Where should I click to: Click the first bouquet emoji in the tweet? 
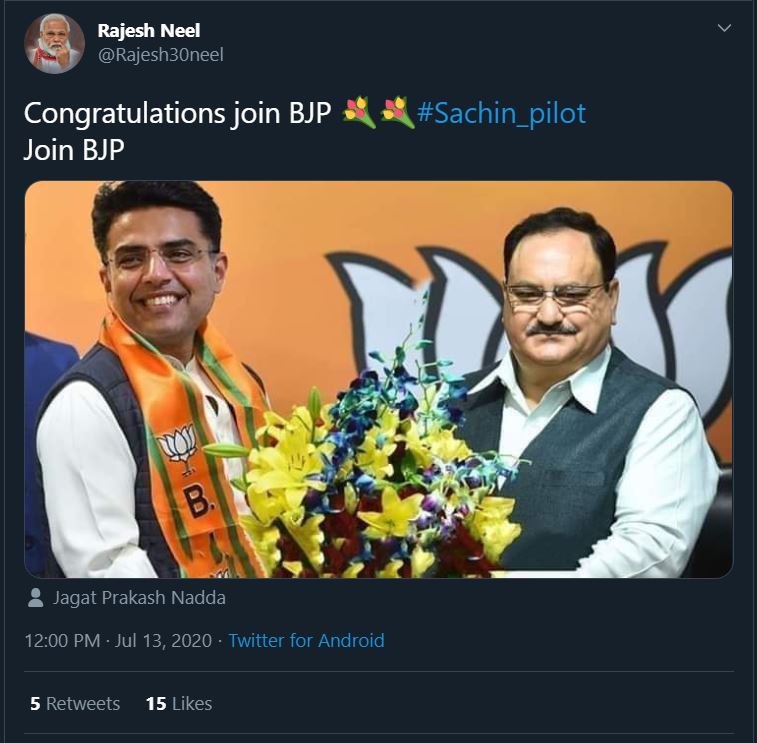coord(358,113)
